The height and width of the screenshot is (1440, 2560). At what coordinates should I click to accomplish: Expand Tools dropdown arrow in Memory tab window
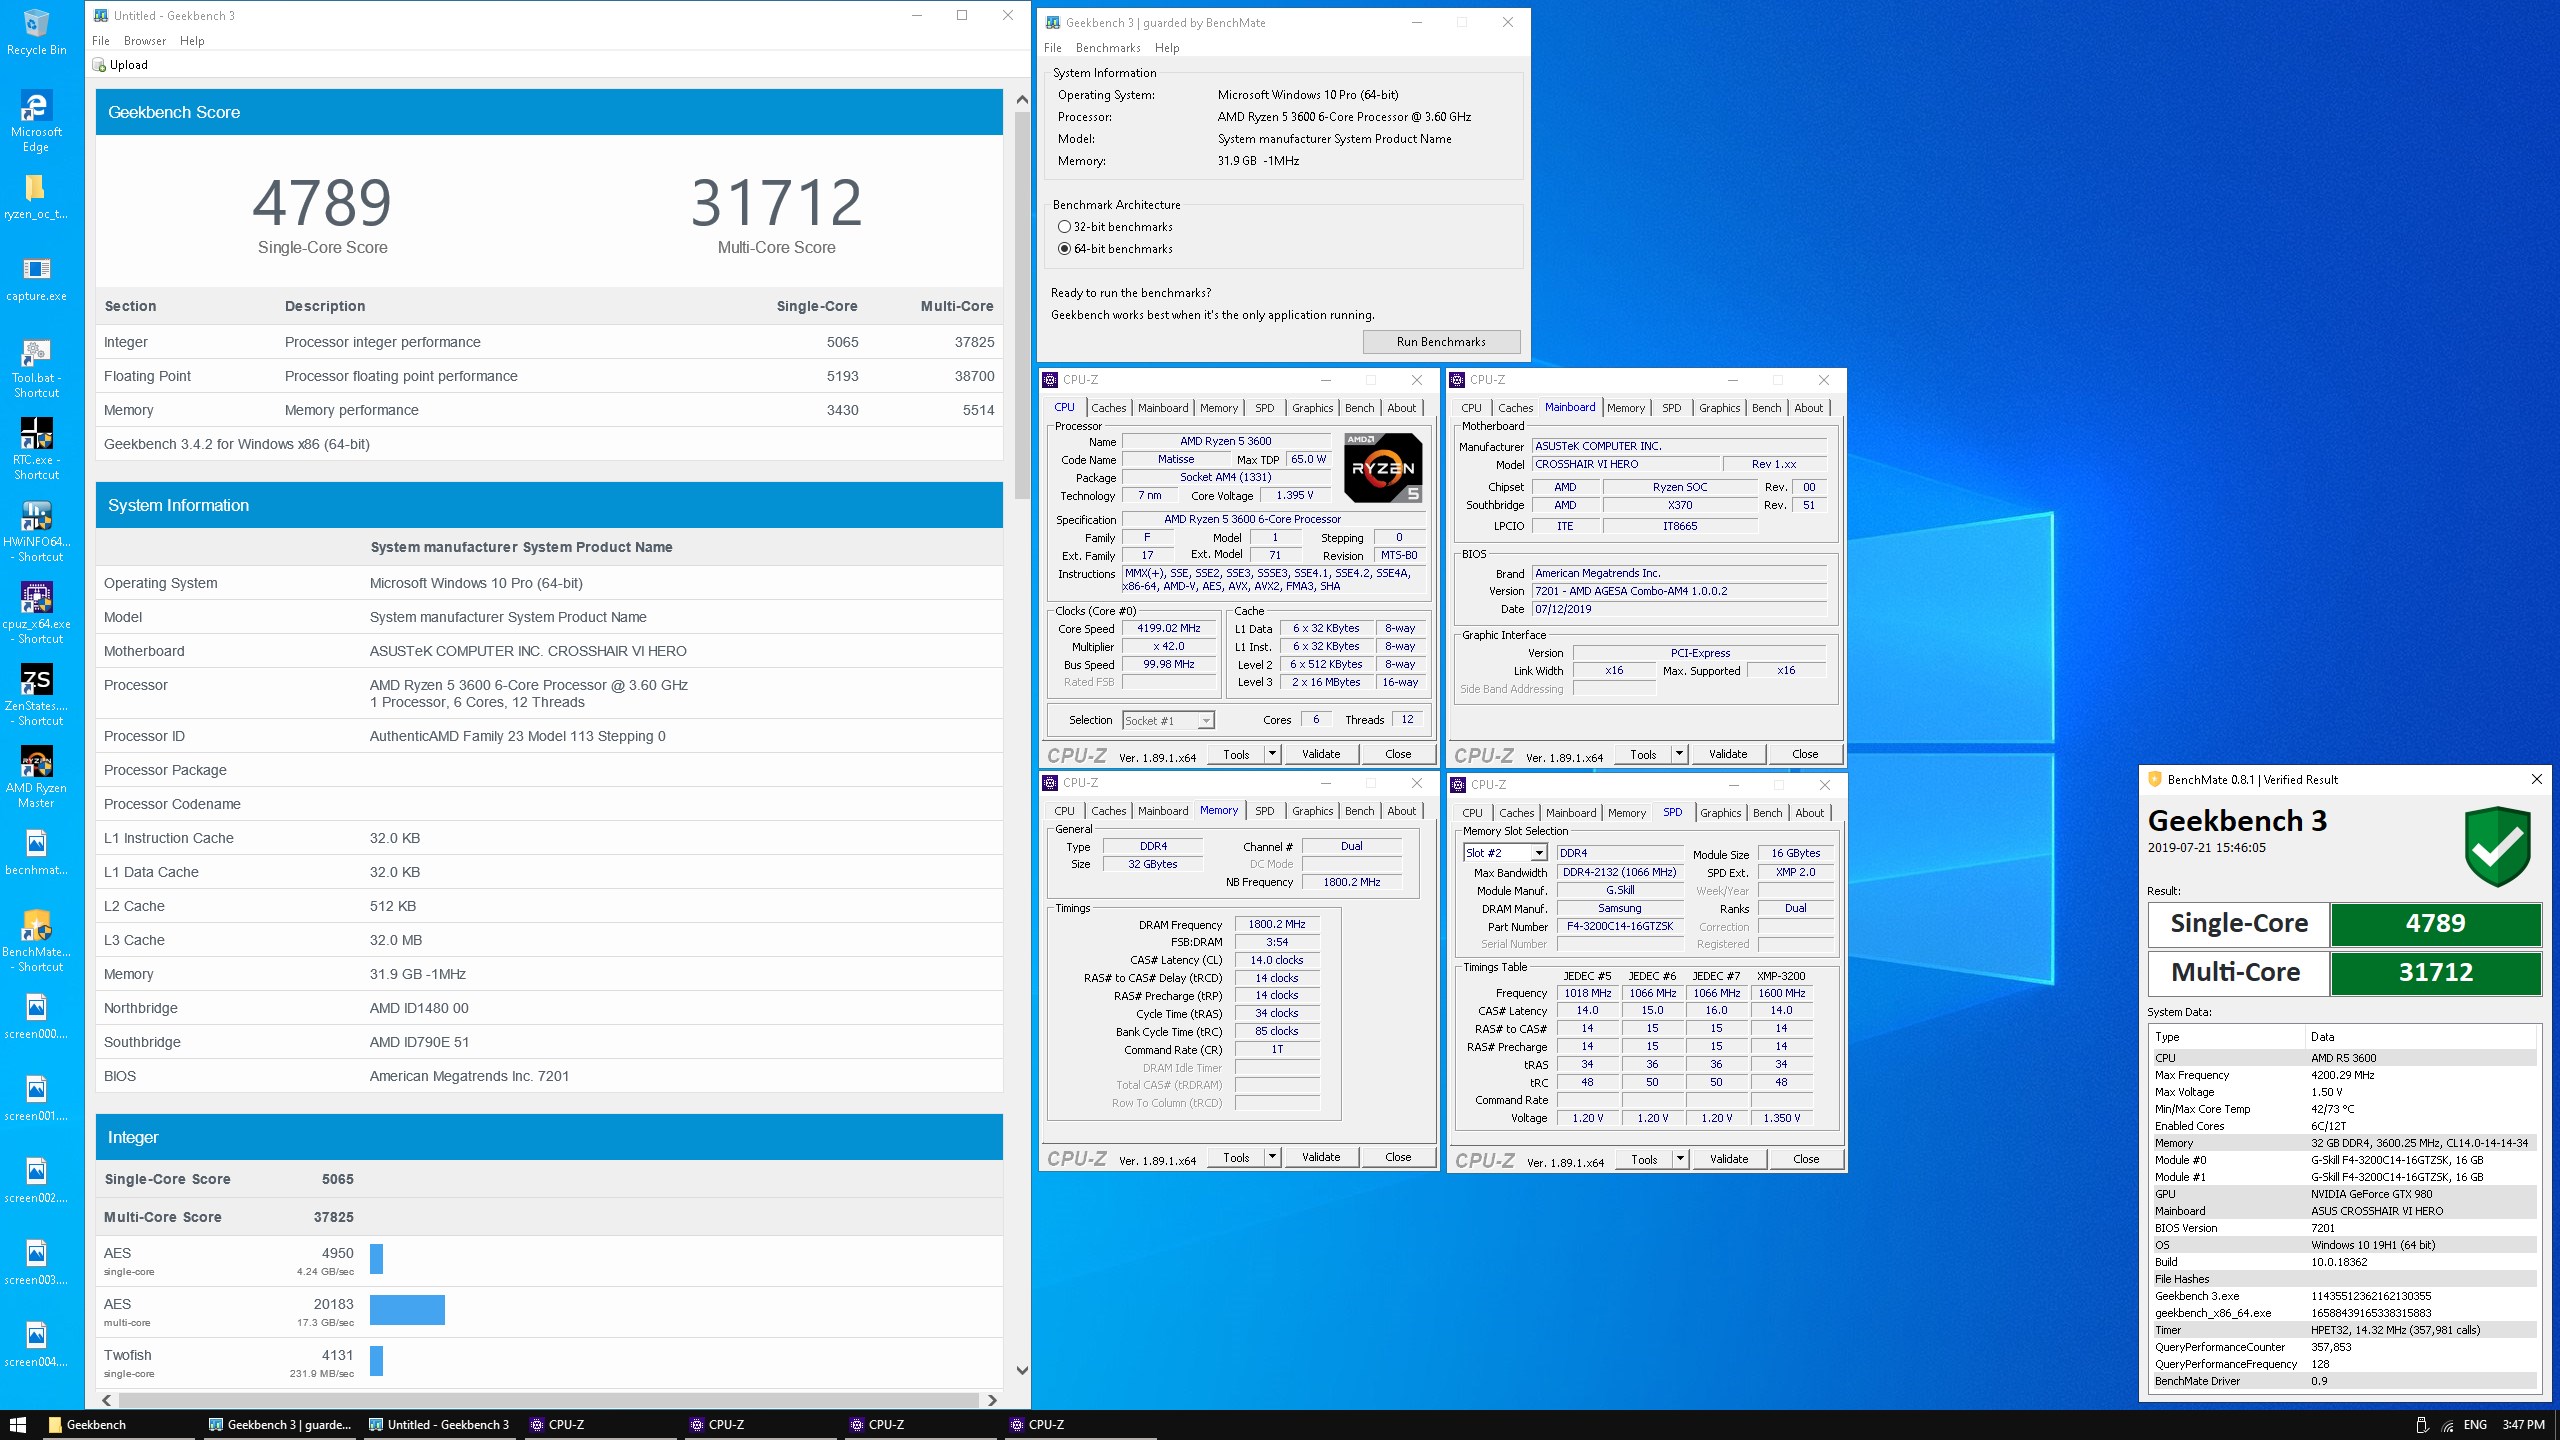tap(1272, 1157)
